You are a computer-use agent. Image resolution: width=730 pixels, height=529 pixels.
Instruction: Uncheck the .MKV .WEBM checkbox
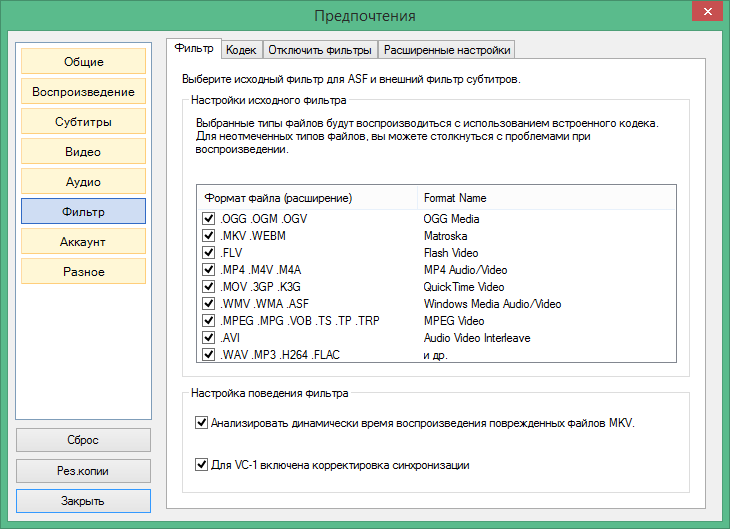208,236
